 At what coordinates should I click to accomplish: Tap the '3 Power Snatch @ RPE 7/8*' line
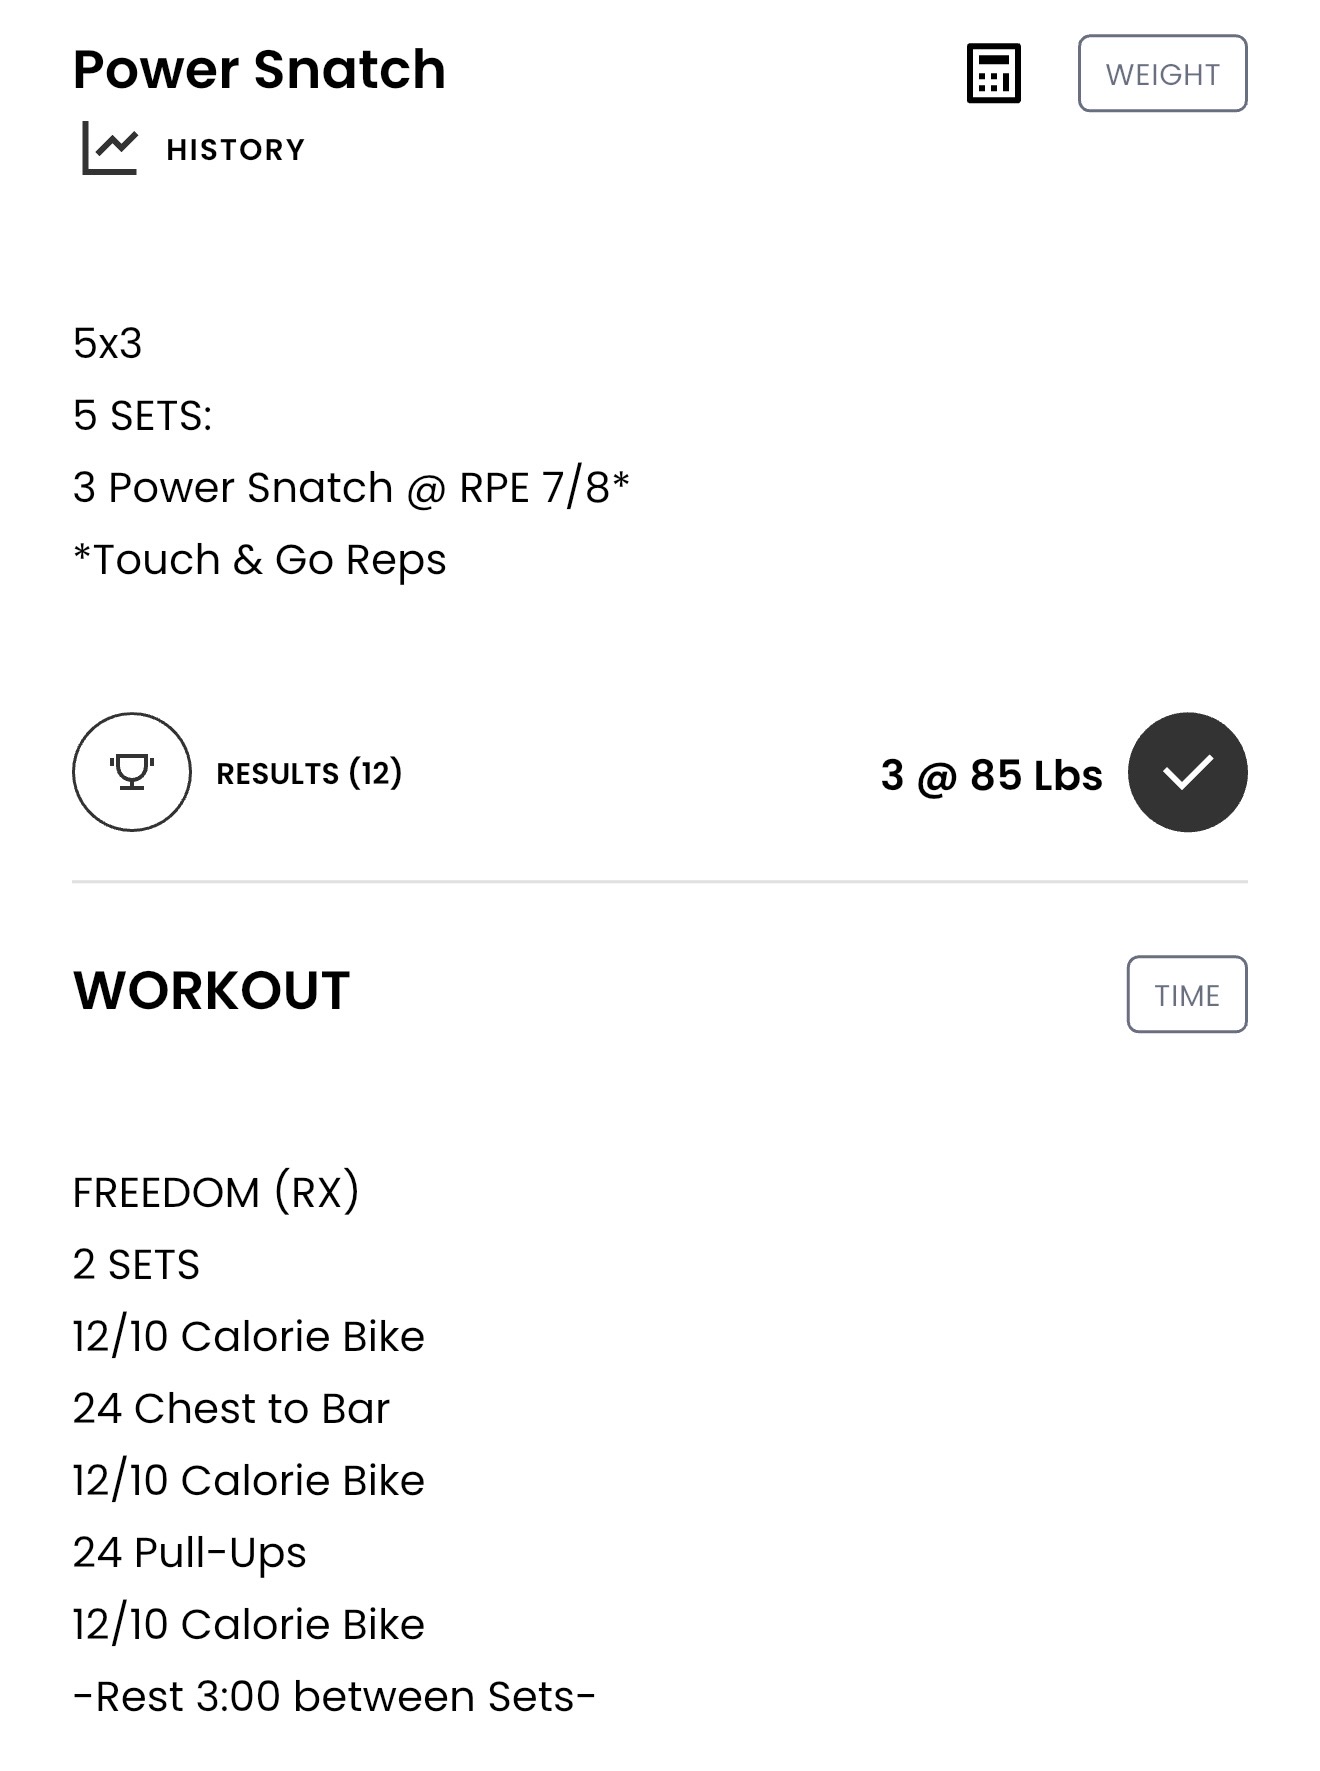click(351, 488)
